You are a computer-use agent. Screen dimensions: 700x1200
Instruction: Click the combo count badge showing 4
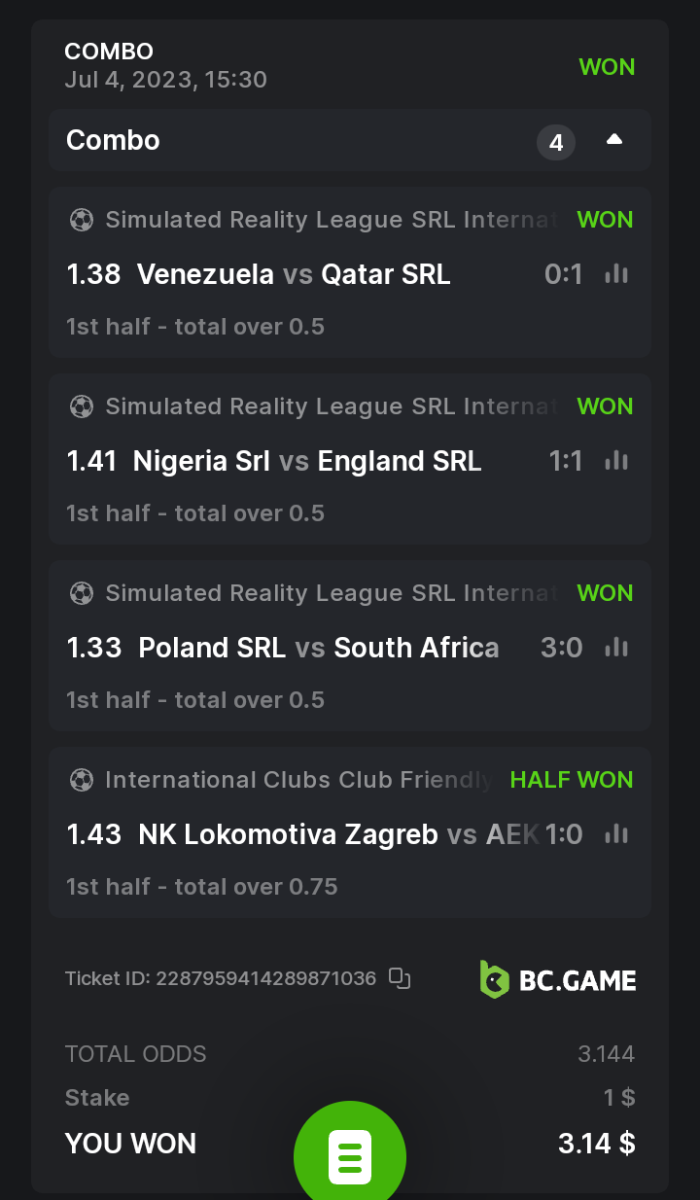point(556,142)
